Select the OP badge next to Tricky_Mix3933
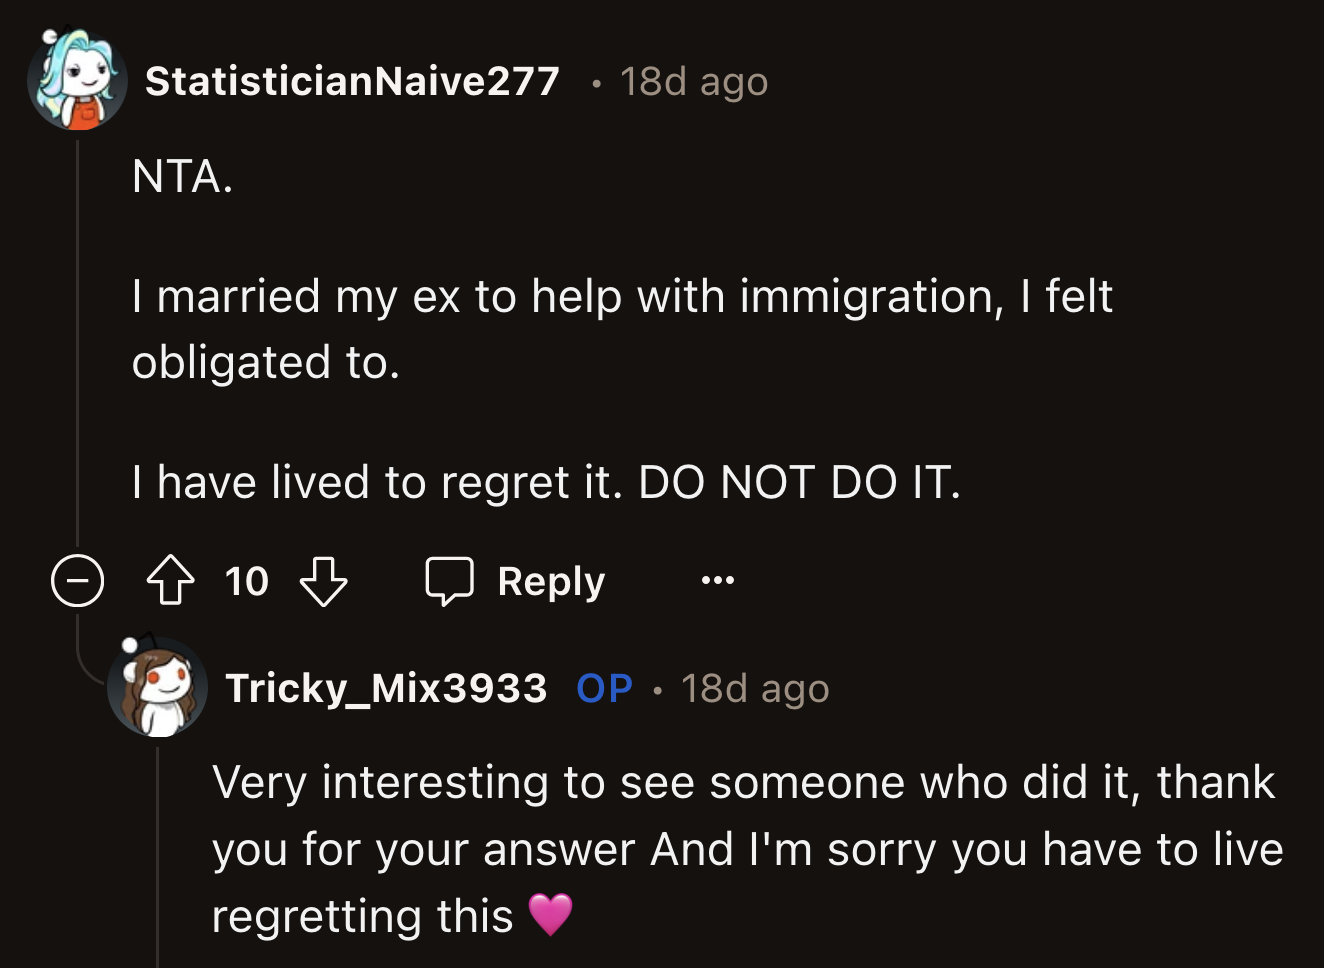The height and width of the screenshot is (968, 1324). (x=603, y=687)
